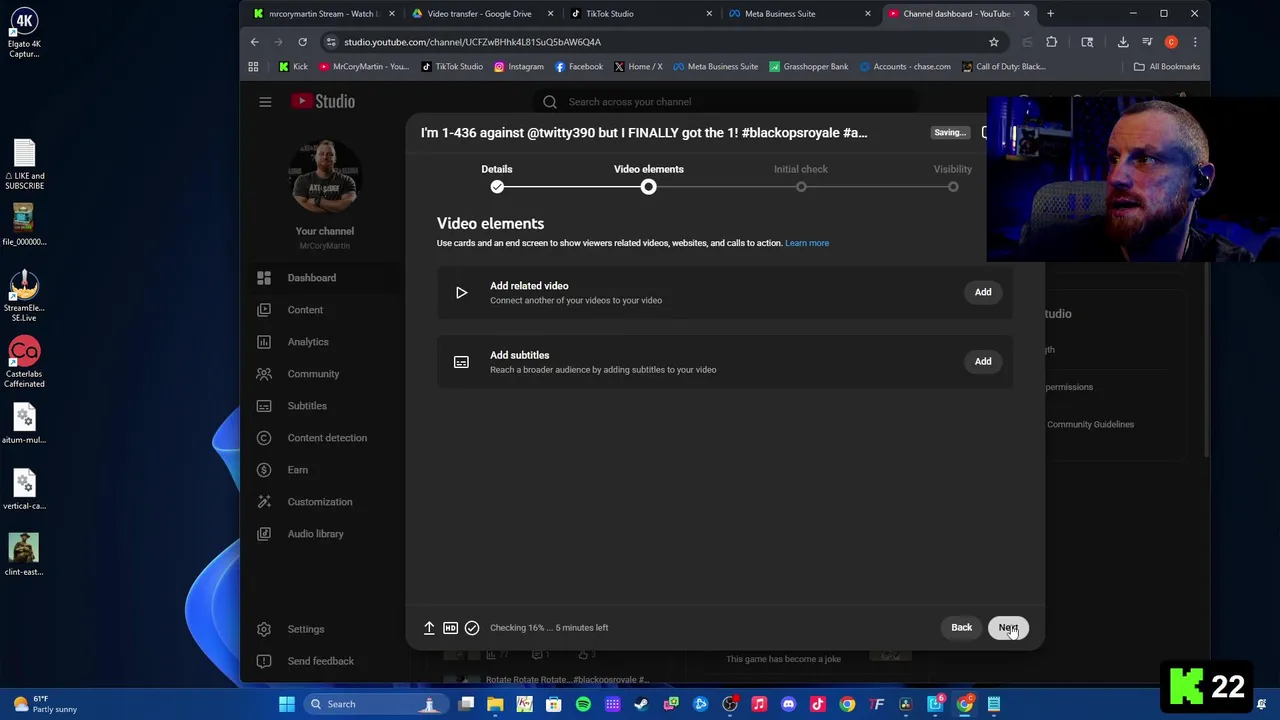Screen dimensions: 1280x720
Task: Click the channel profile picture
Action: tap(324, 177)
